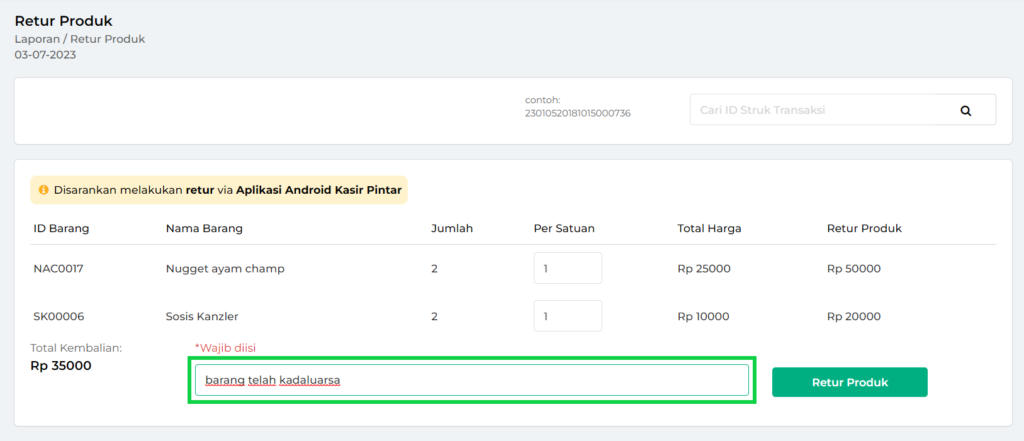1024x441 pixels.
Task: Select item ID NAC0017
Action: point(58,269)
